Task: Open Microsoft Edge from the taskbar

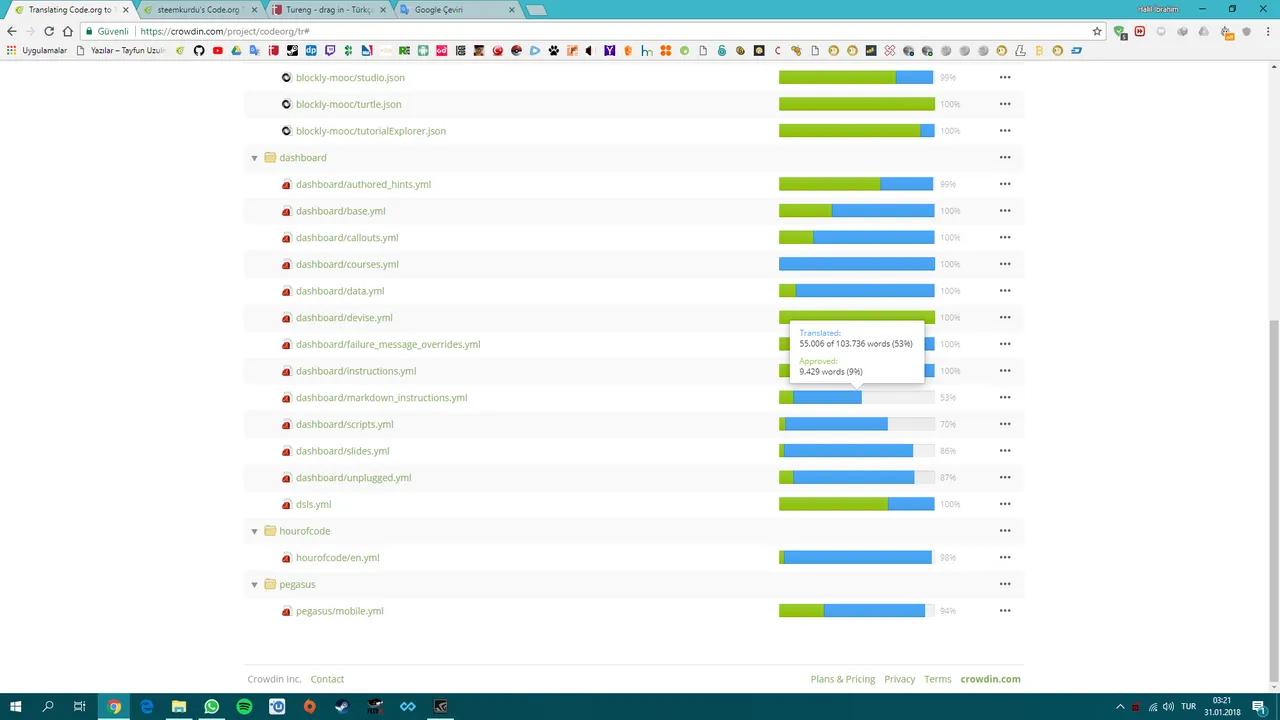Action: pos(147,707)
